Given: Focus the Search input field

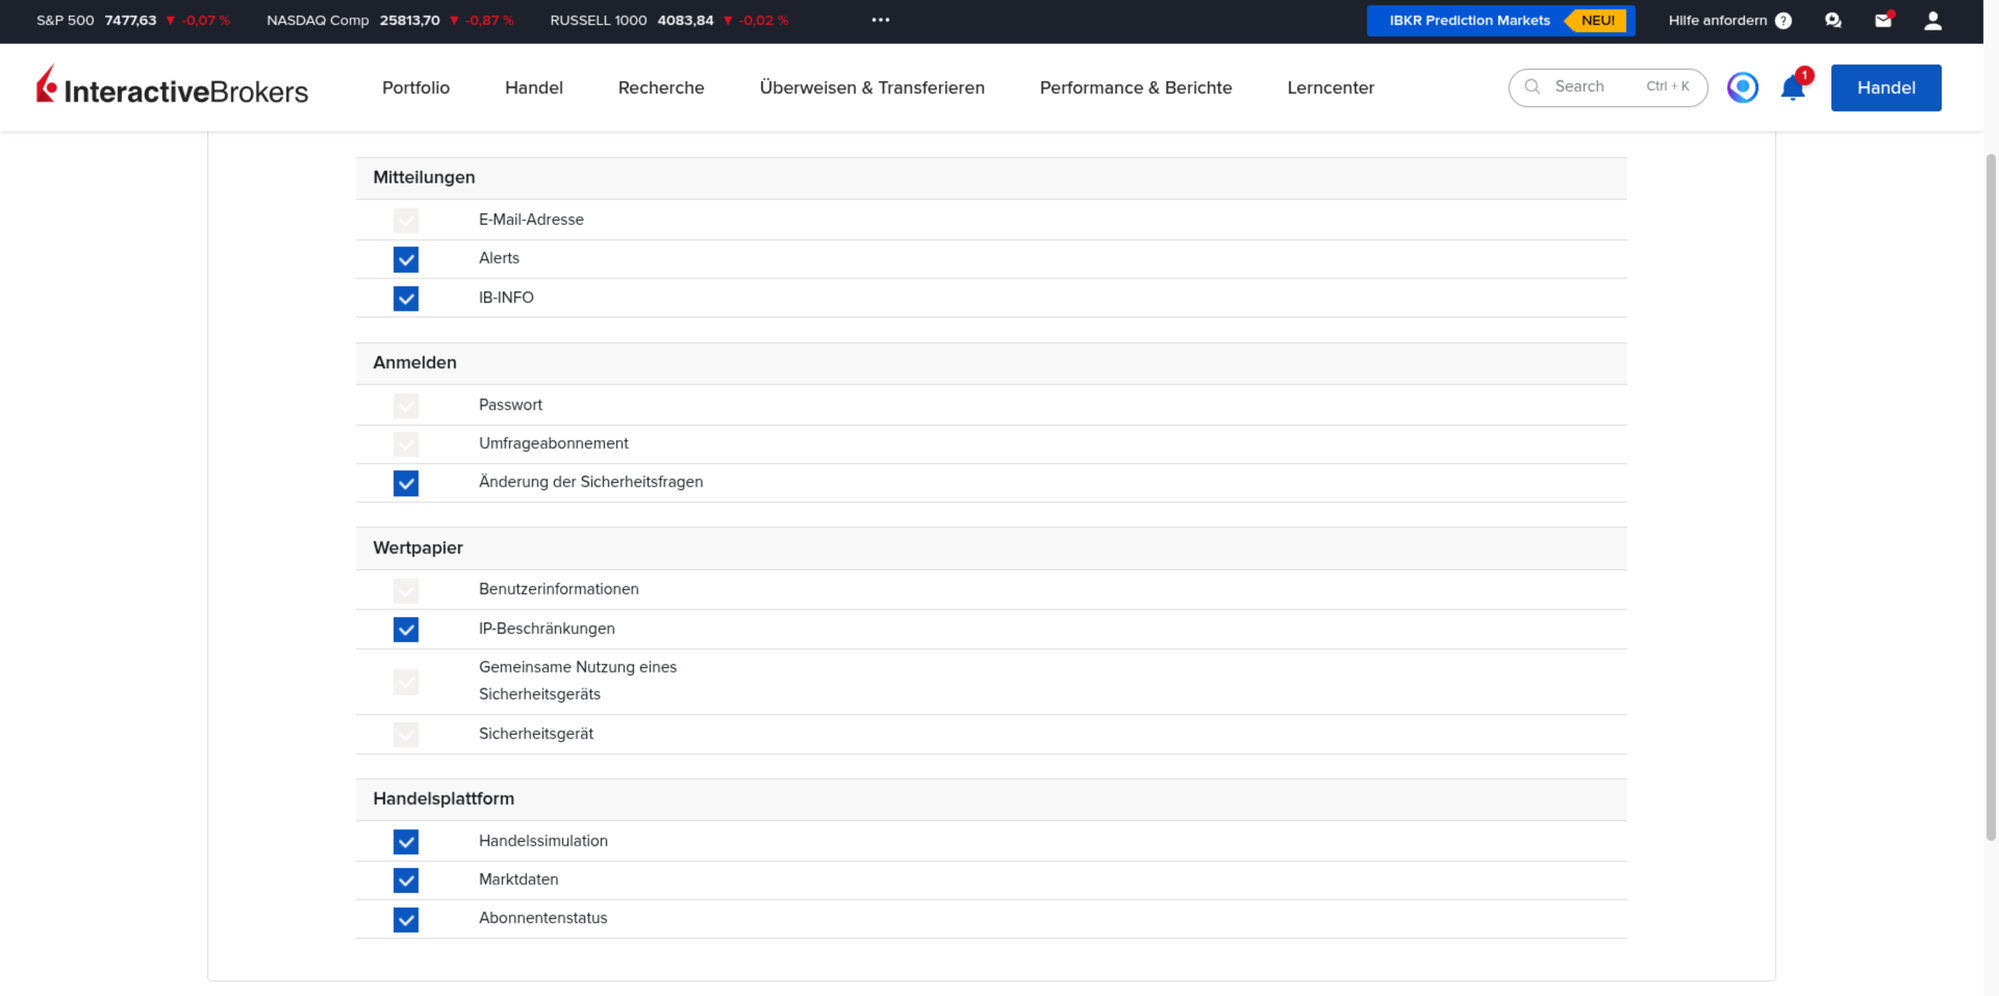Looking at the screenshot, I should [1608, 87].
